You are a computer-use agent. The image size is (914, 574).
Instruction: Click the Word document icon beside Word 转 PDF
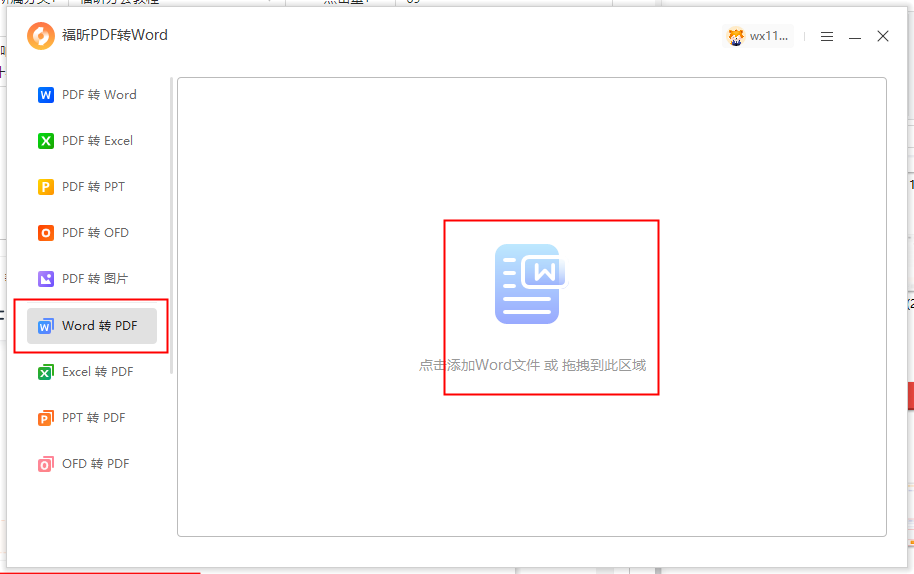coord(46,326)
